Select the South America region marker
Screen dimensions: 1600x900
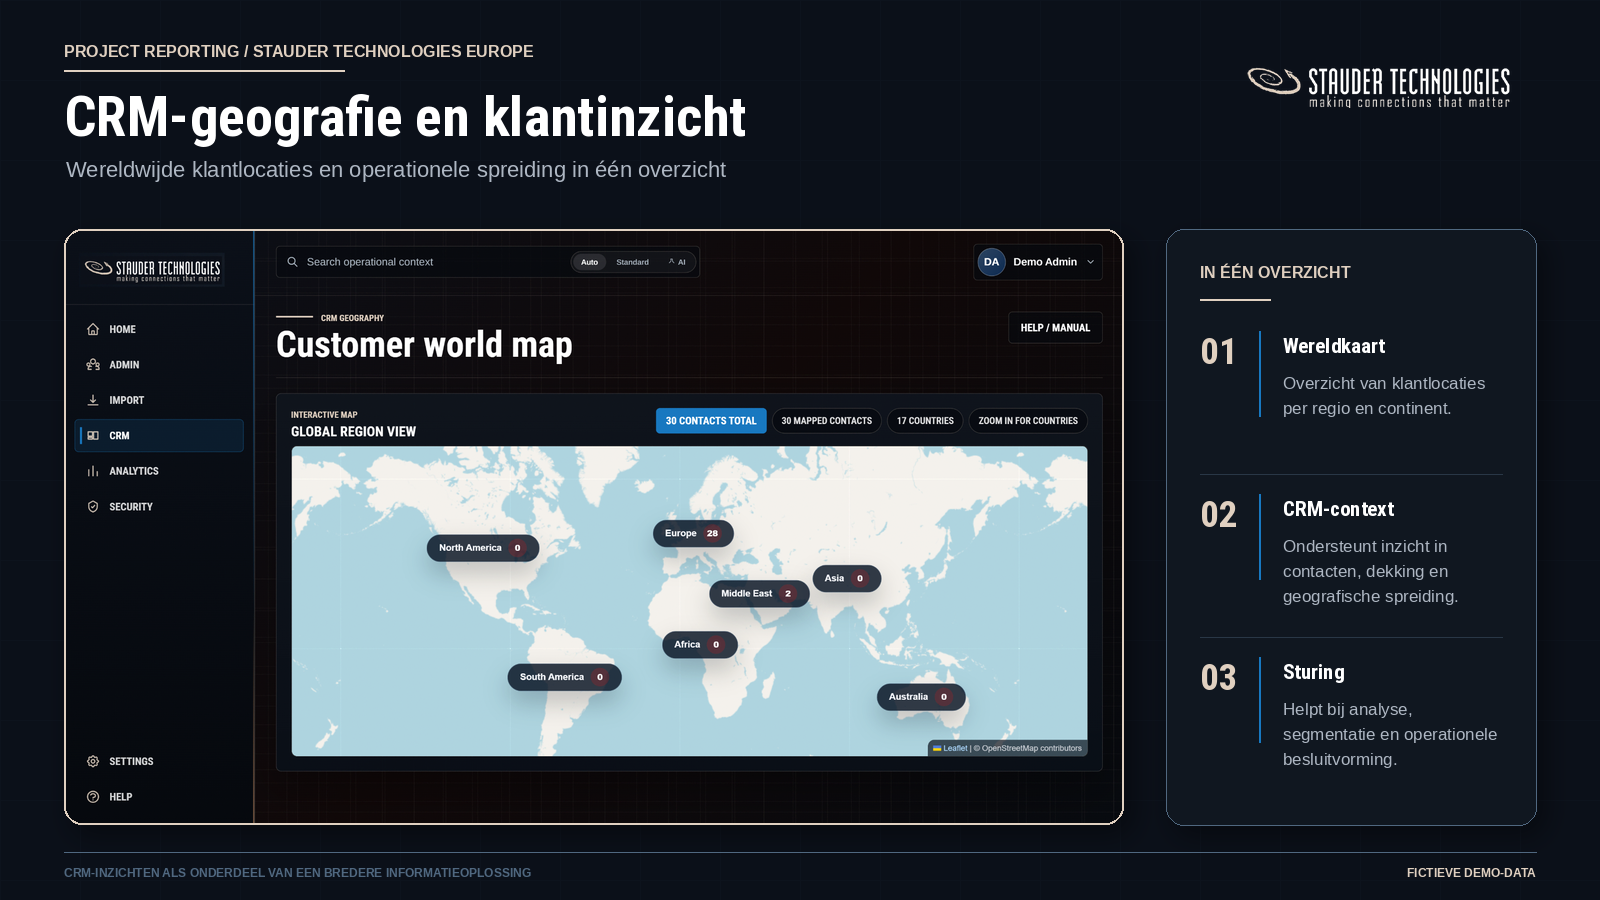click(x=564, y=677)
